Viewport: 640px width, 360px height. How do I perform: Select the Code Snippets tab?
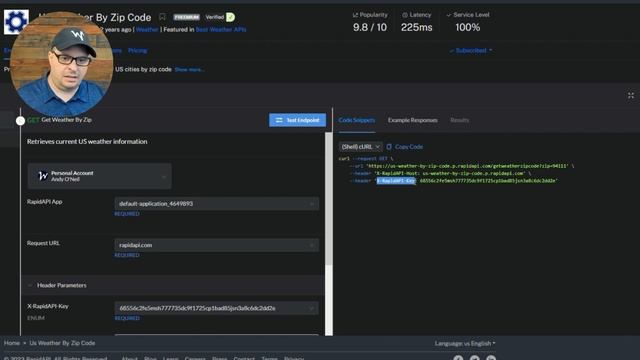coord(357,120)
